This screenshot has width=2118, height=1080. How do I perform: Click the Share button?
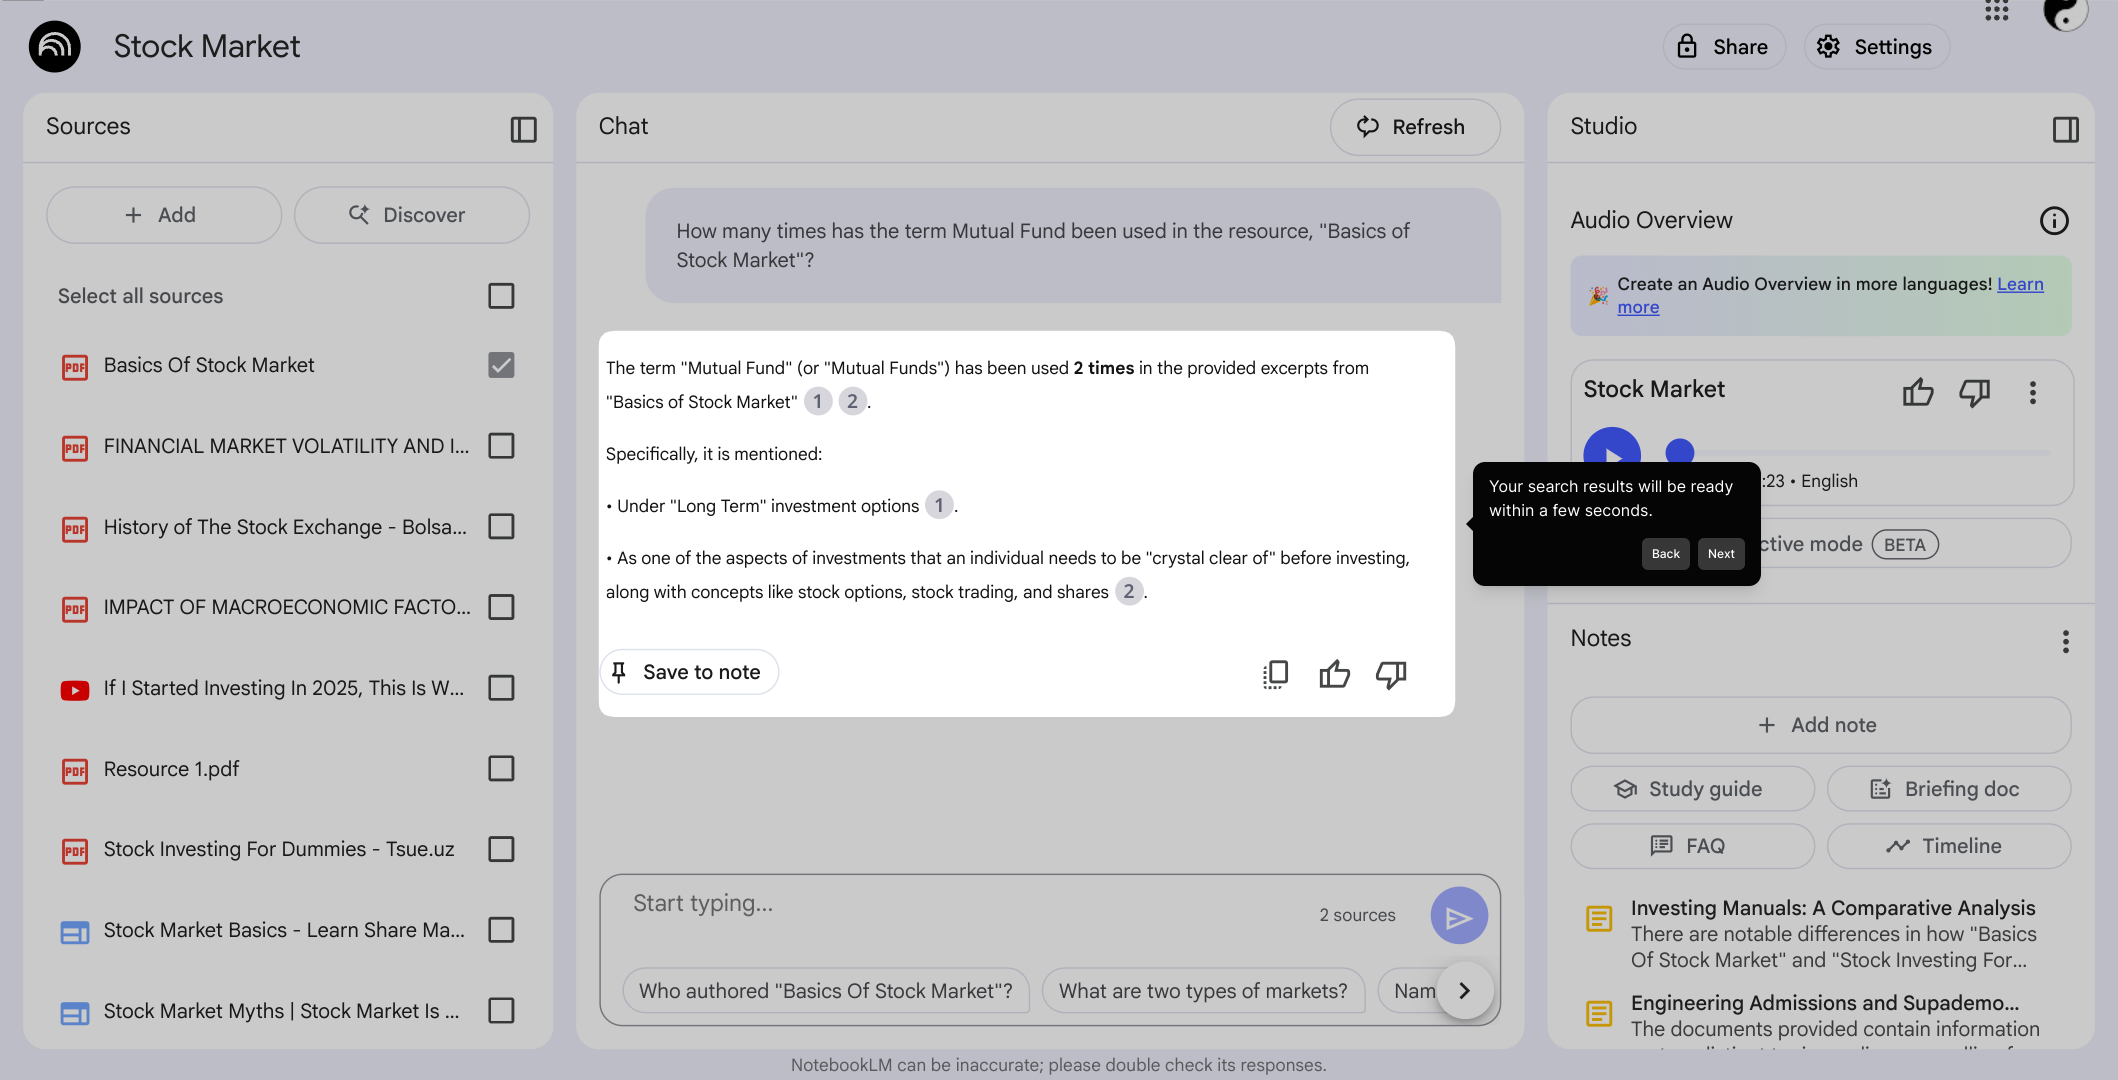(1723, 47)
